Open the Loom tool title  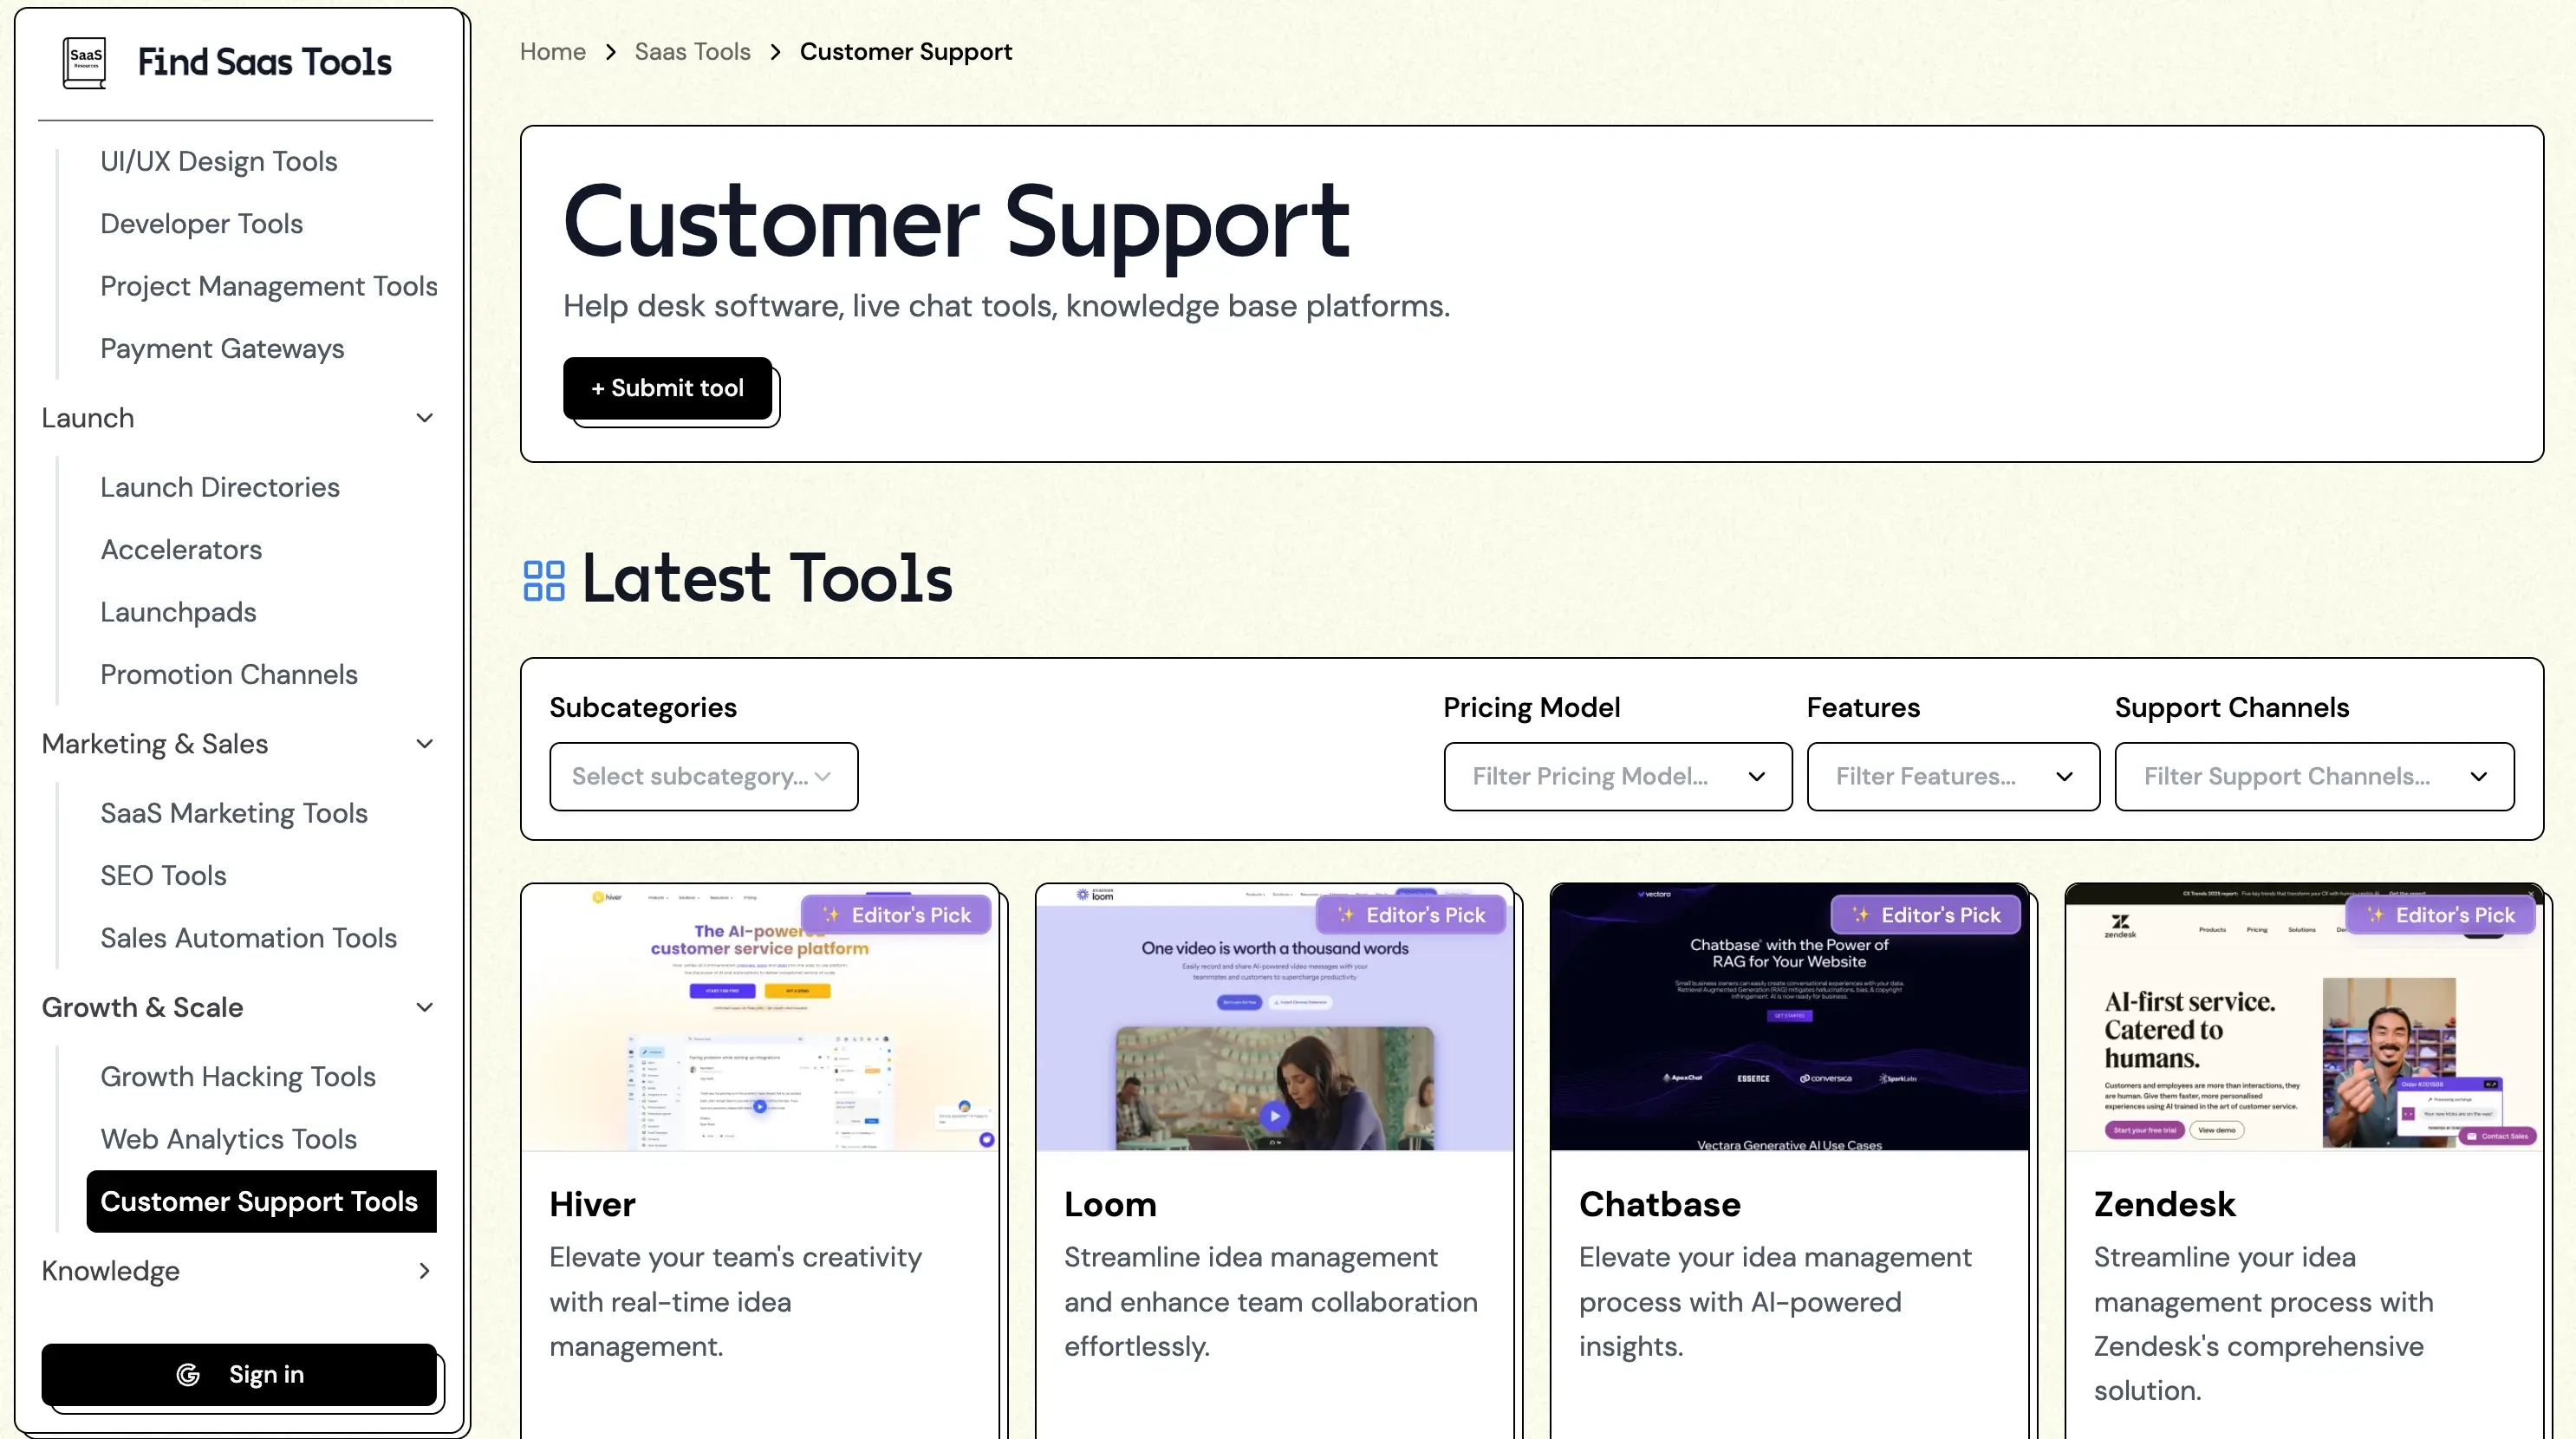1110,1204
